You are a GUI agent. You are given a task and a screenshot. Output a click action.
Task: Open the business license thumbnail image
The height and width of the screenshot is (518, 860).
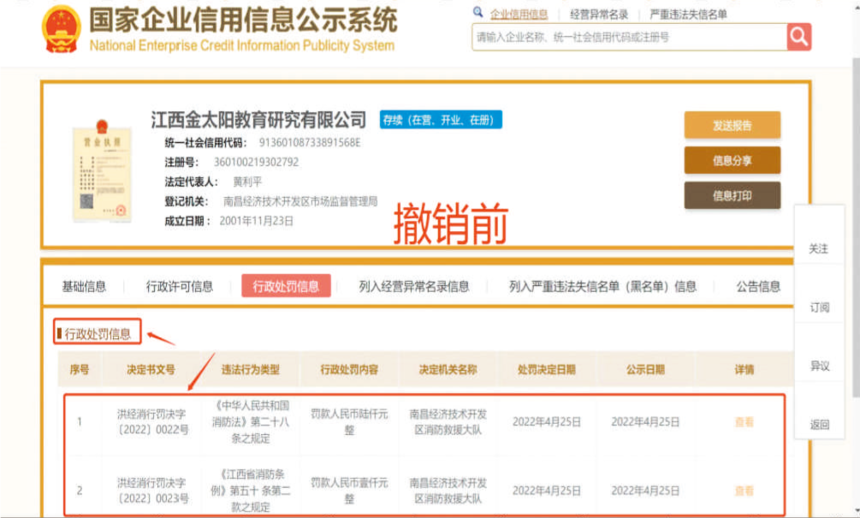coord(102,172)
